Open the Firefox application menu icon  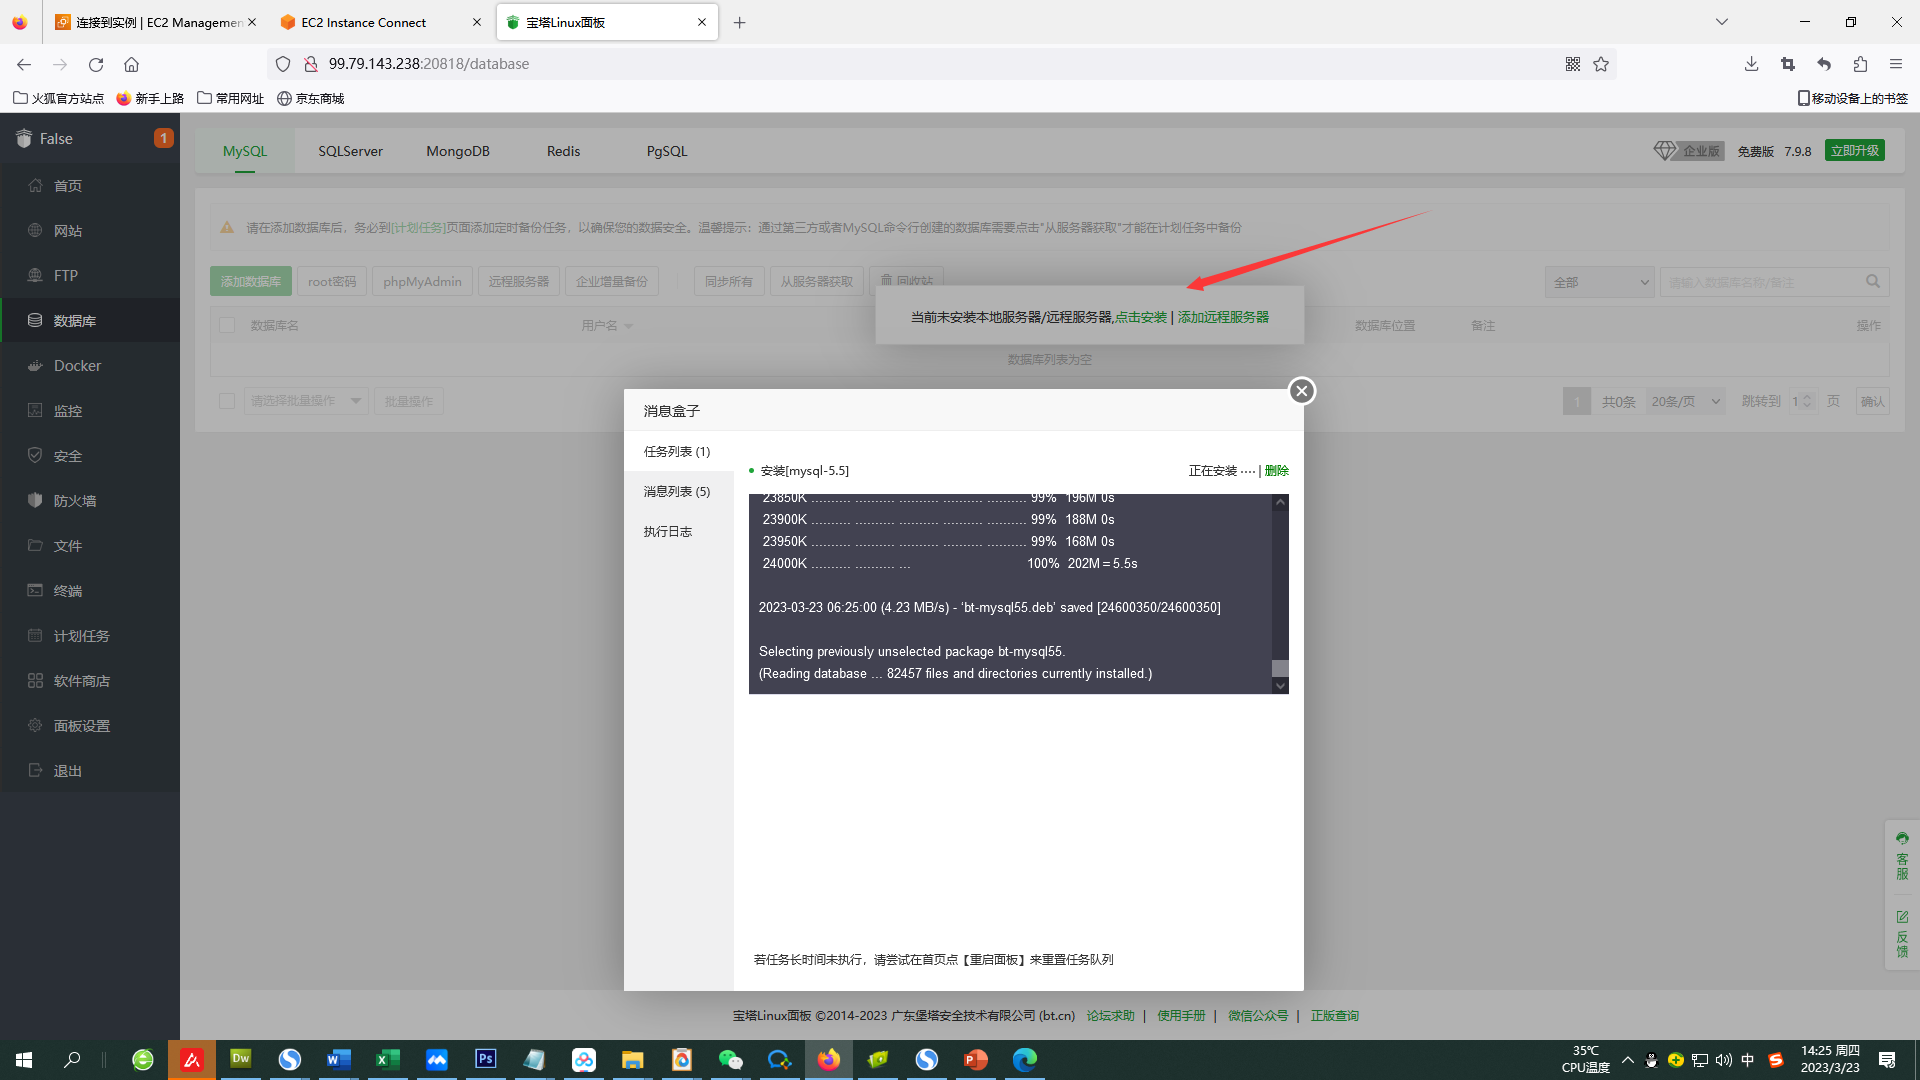click(1896, 64)
